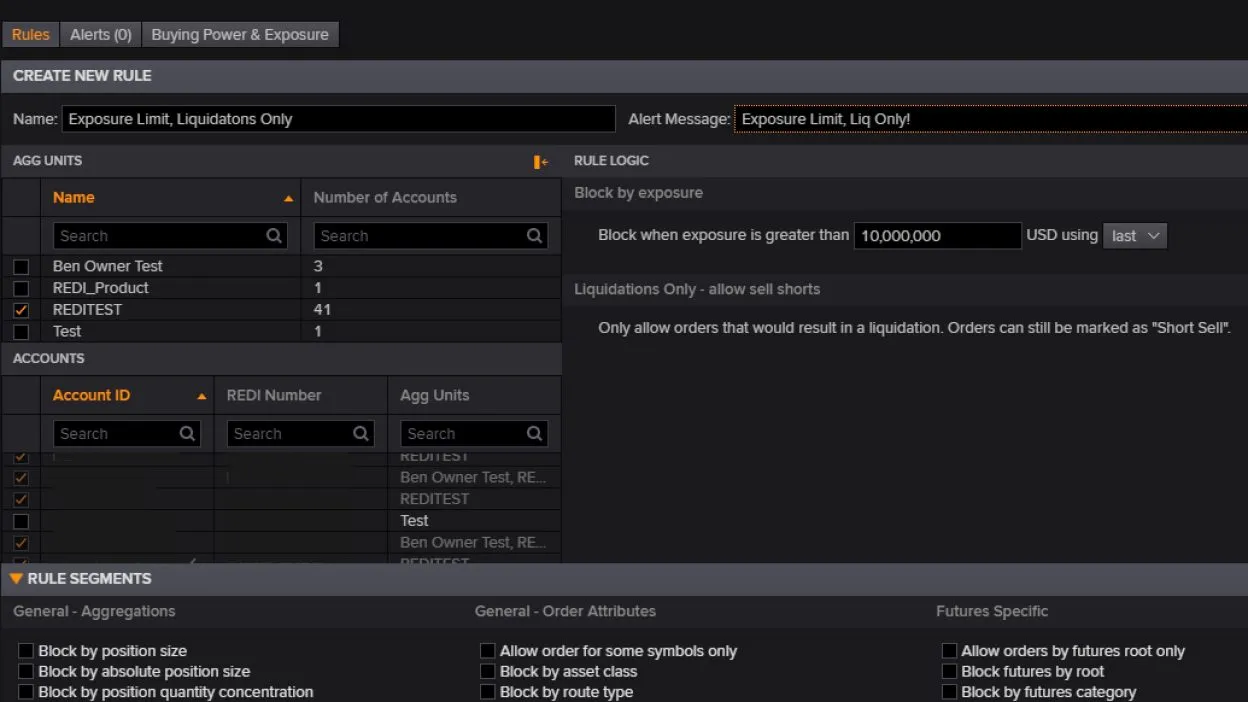Uncheck the REDITEST agg unit checkbox
Image resolution: width=1248 pixels, height=702 pixels.
pos(21,310)
